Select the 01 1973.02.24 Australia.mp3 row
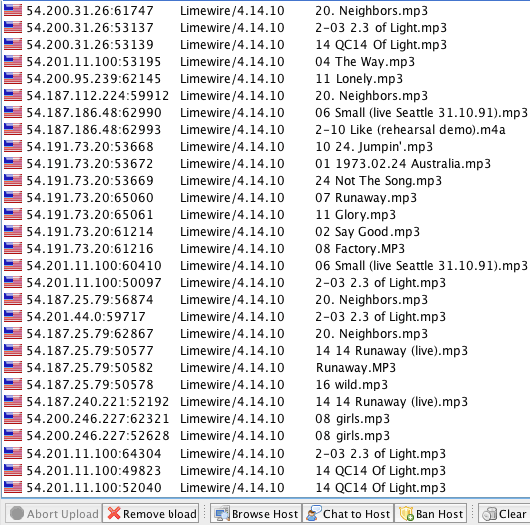This screenshot has height=525, width=530. click(x=265, y=164)
